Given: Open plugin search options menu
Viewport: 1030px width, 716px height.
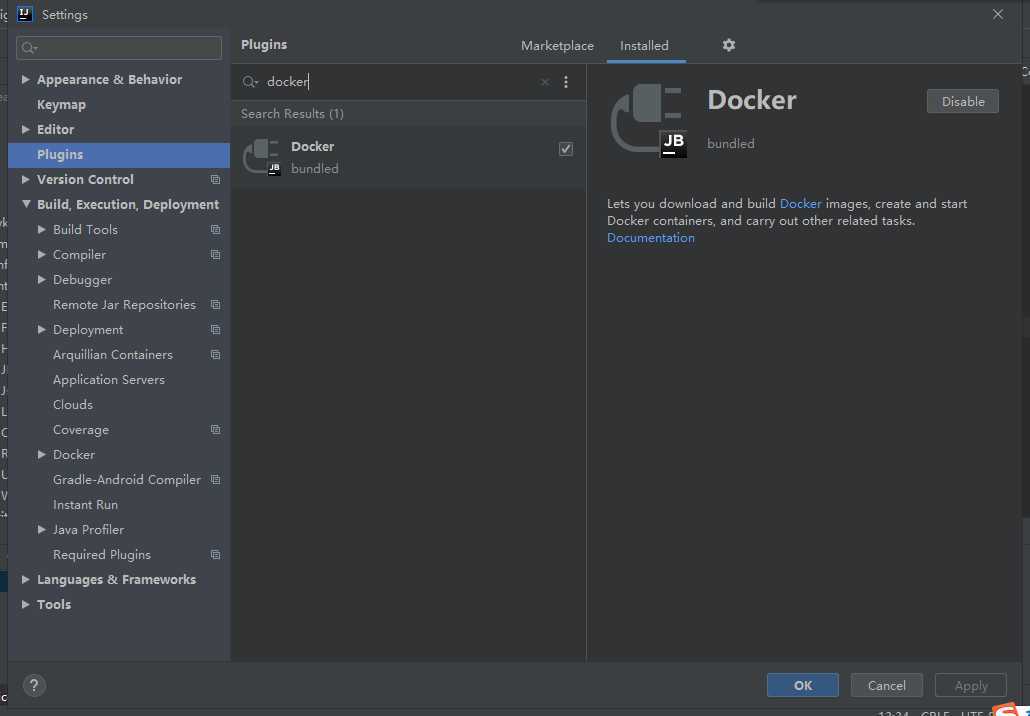Looking at the screenshot, I should tap(566, 82).
